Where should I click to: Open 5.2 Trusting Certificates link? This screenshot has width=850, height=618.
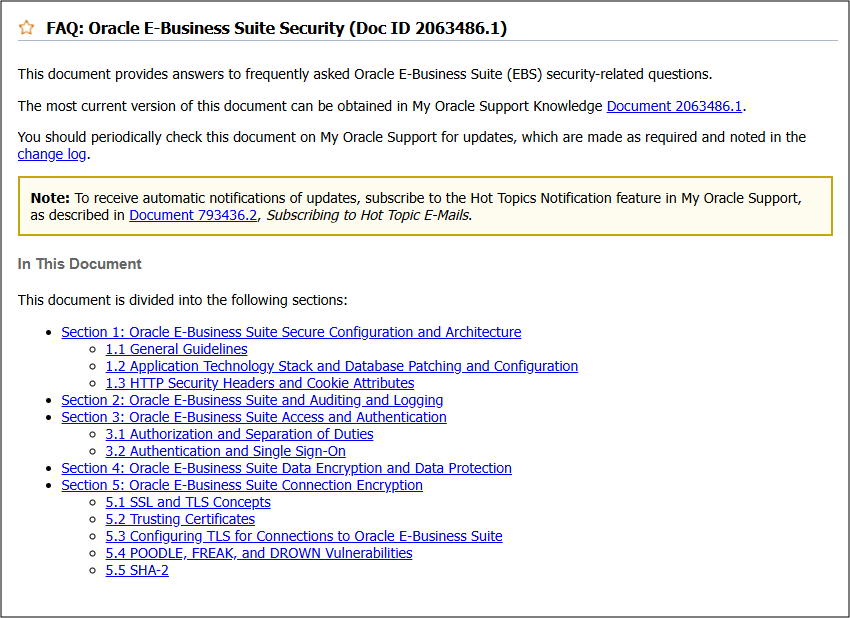pyautogui.click(x=180, y=519)
